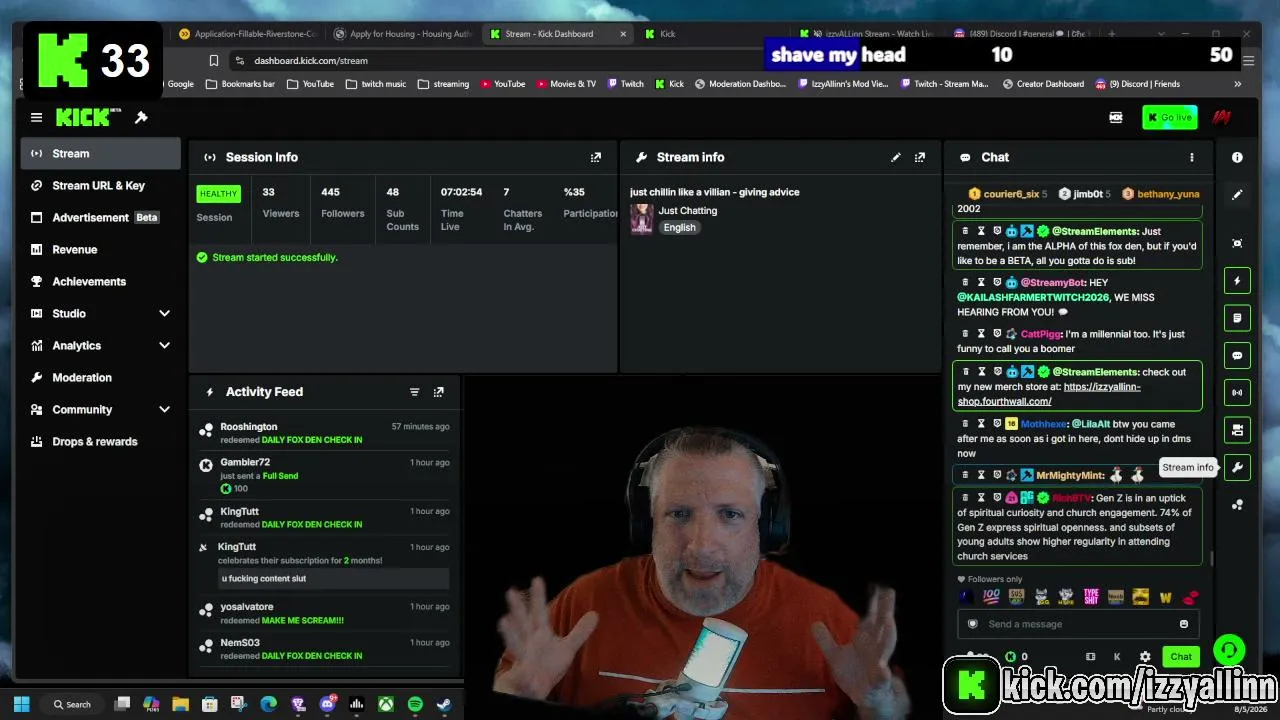Click the Send a message input field
The height and width of the screenshot is (720, 1280).
(1076, 624)
